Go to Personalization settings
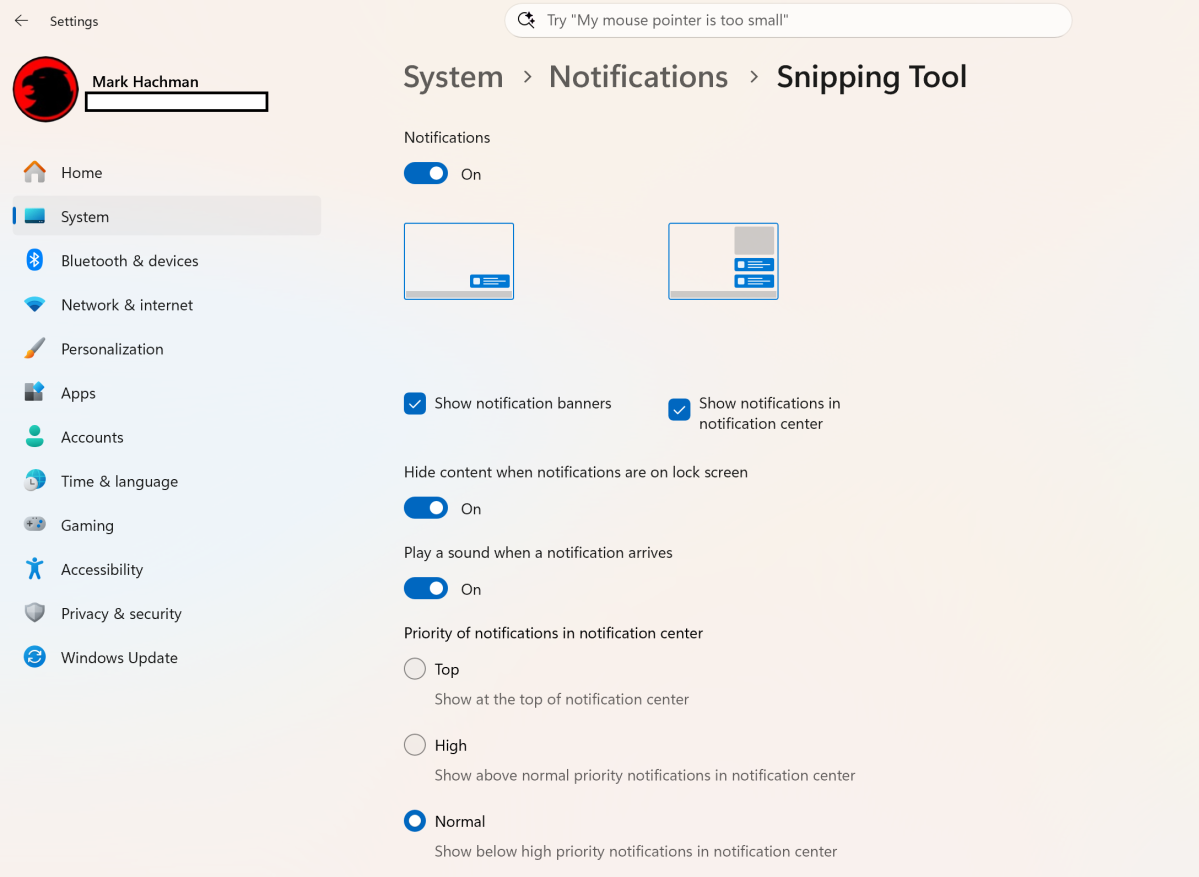The image size is (1199, 877). tap(167, 349)
